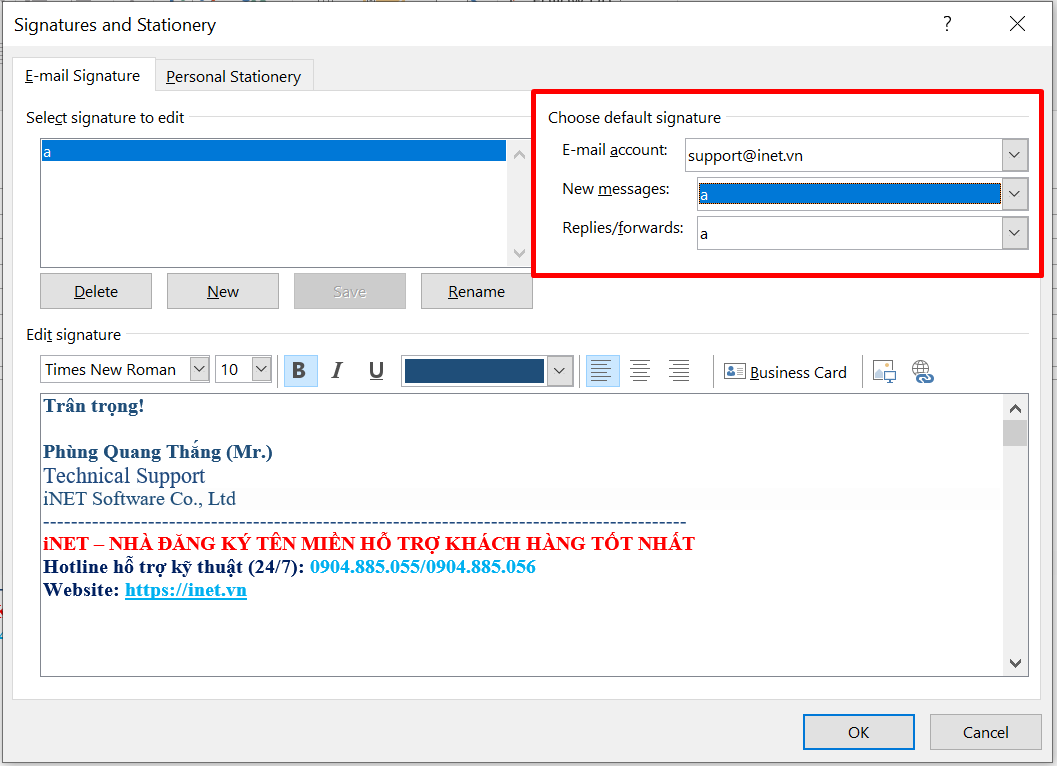Click the red iNET slogan line
The width and height of the screenshot is (1057, 766).
click(369, 543)
